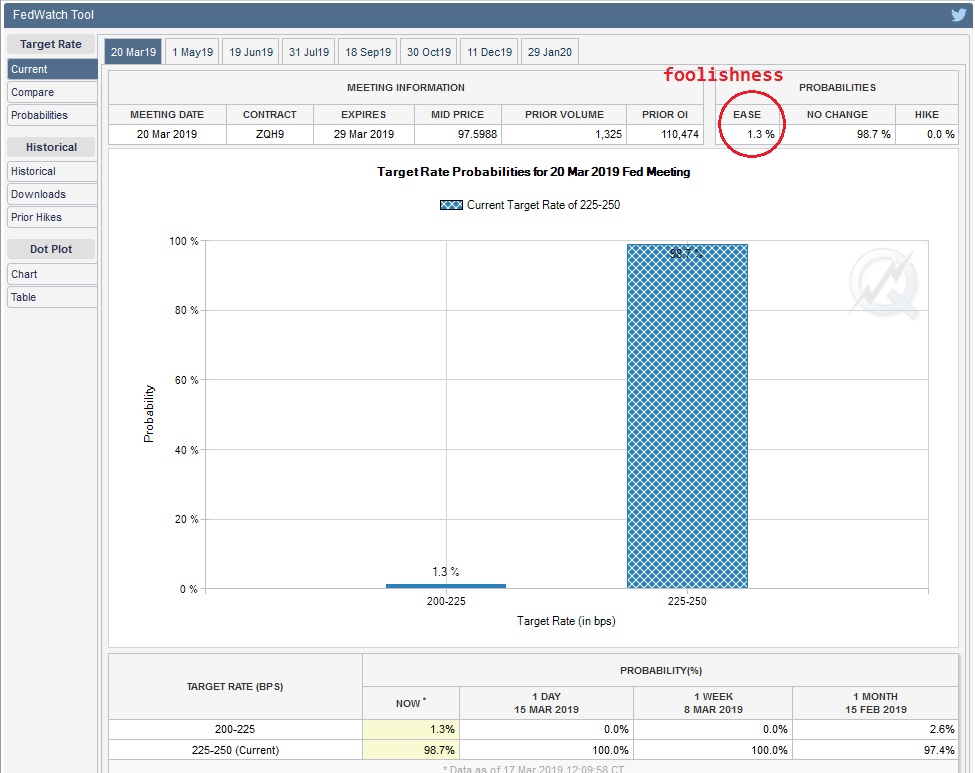The height and width of the screenshot is (773, 975).
Task: Click the 225-250 bar in the chart
Action: click(x=687, y=416)
